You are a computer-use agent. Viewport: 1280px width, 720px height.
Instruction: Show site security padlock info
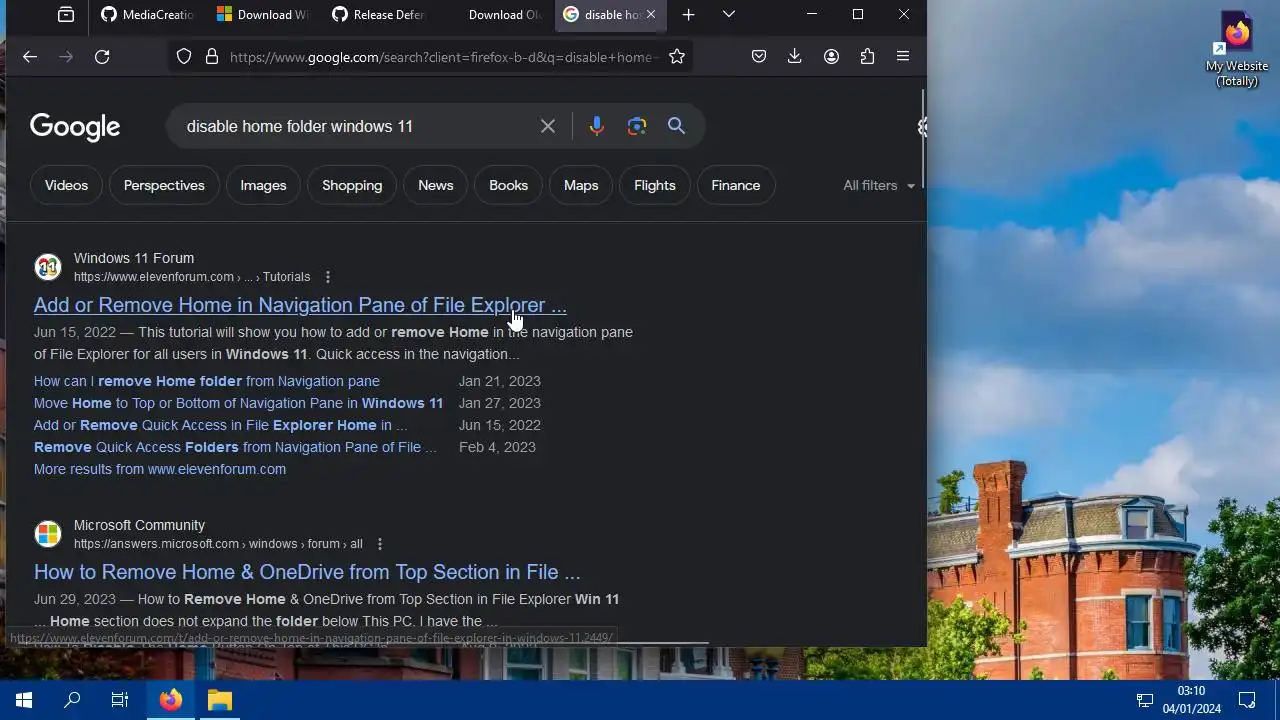pyautogui.click(x=212, y=57)
